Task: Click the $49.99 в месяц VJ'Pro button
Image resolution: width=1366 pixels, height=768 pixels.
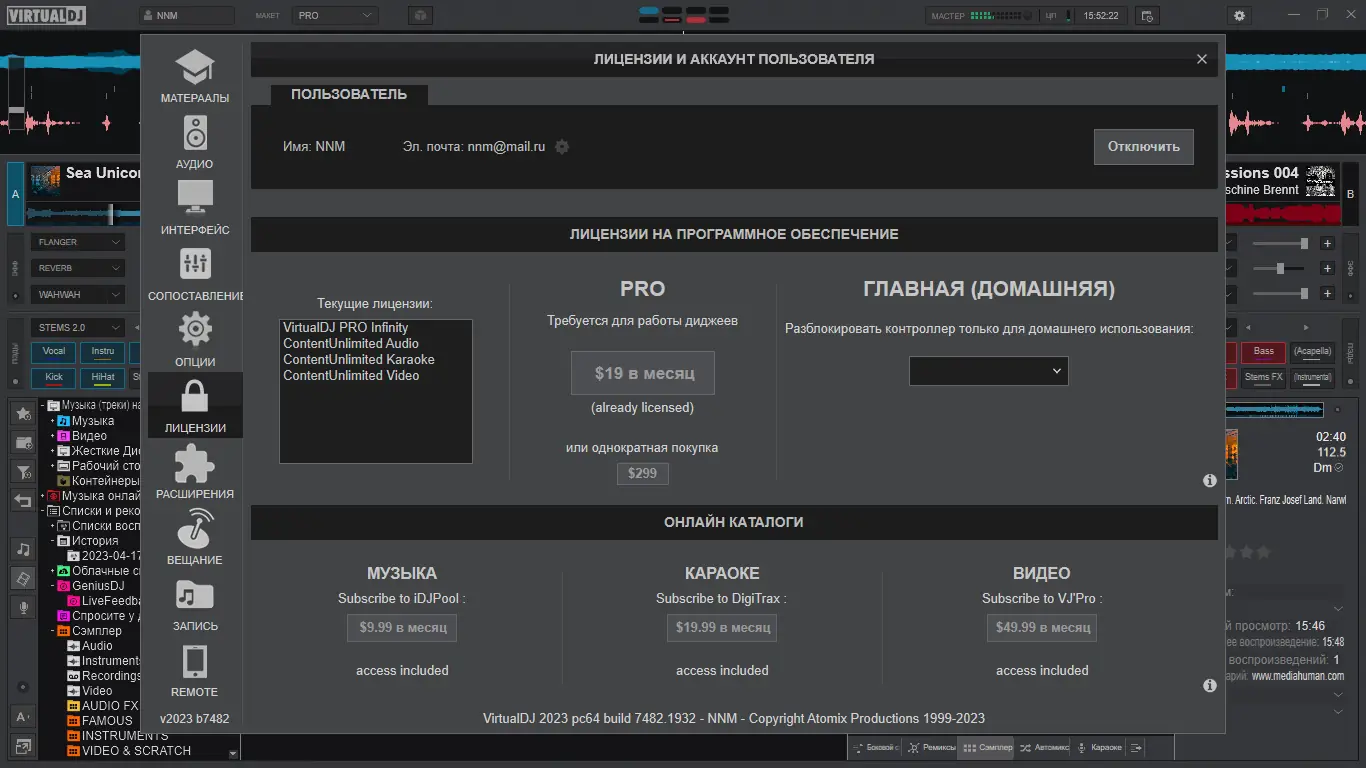Action: (x=1042, y=627)
